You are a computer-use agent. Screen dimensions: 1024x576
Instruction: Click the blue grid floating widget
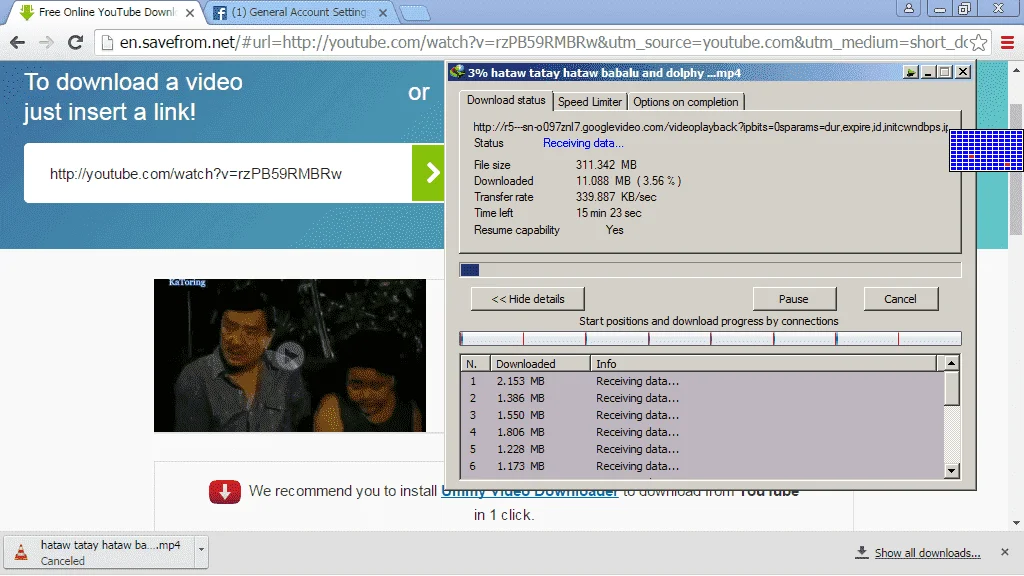986,150
